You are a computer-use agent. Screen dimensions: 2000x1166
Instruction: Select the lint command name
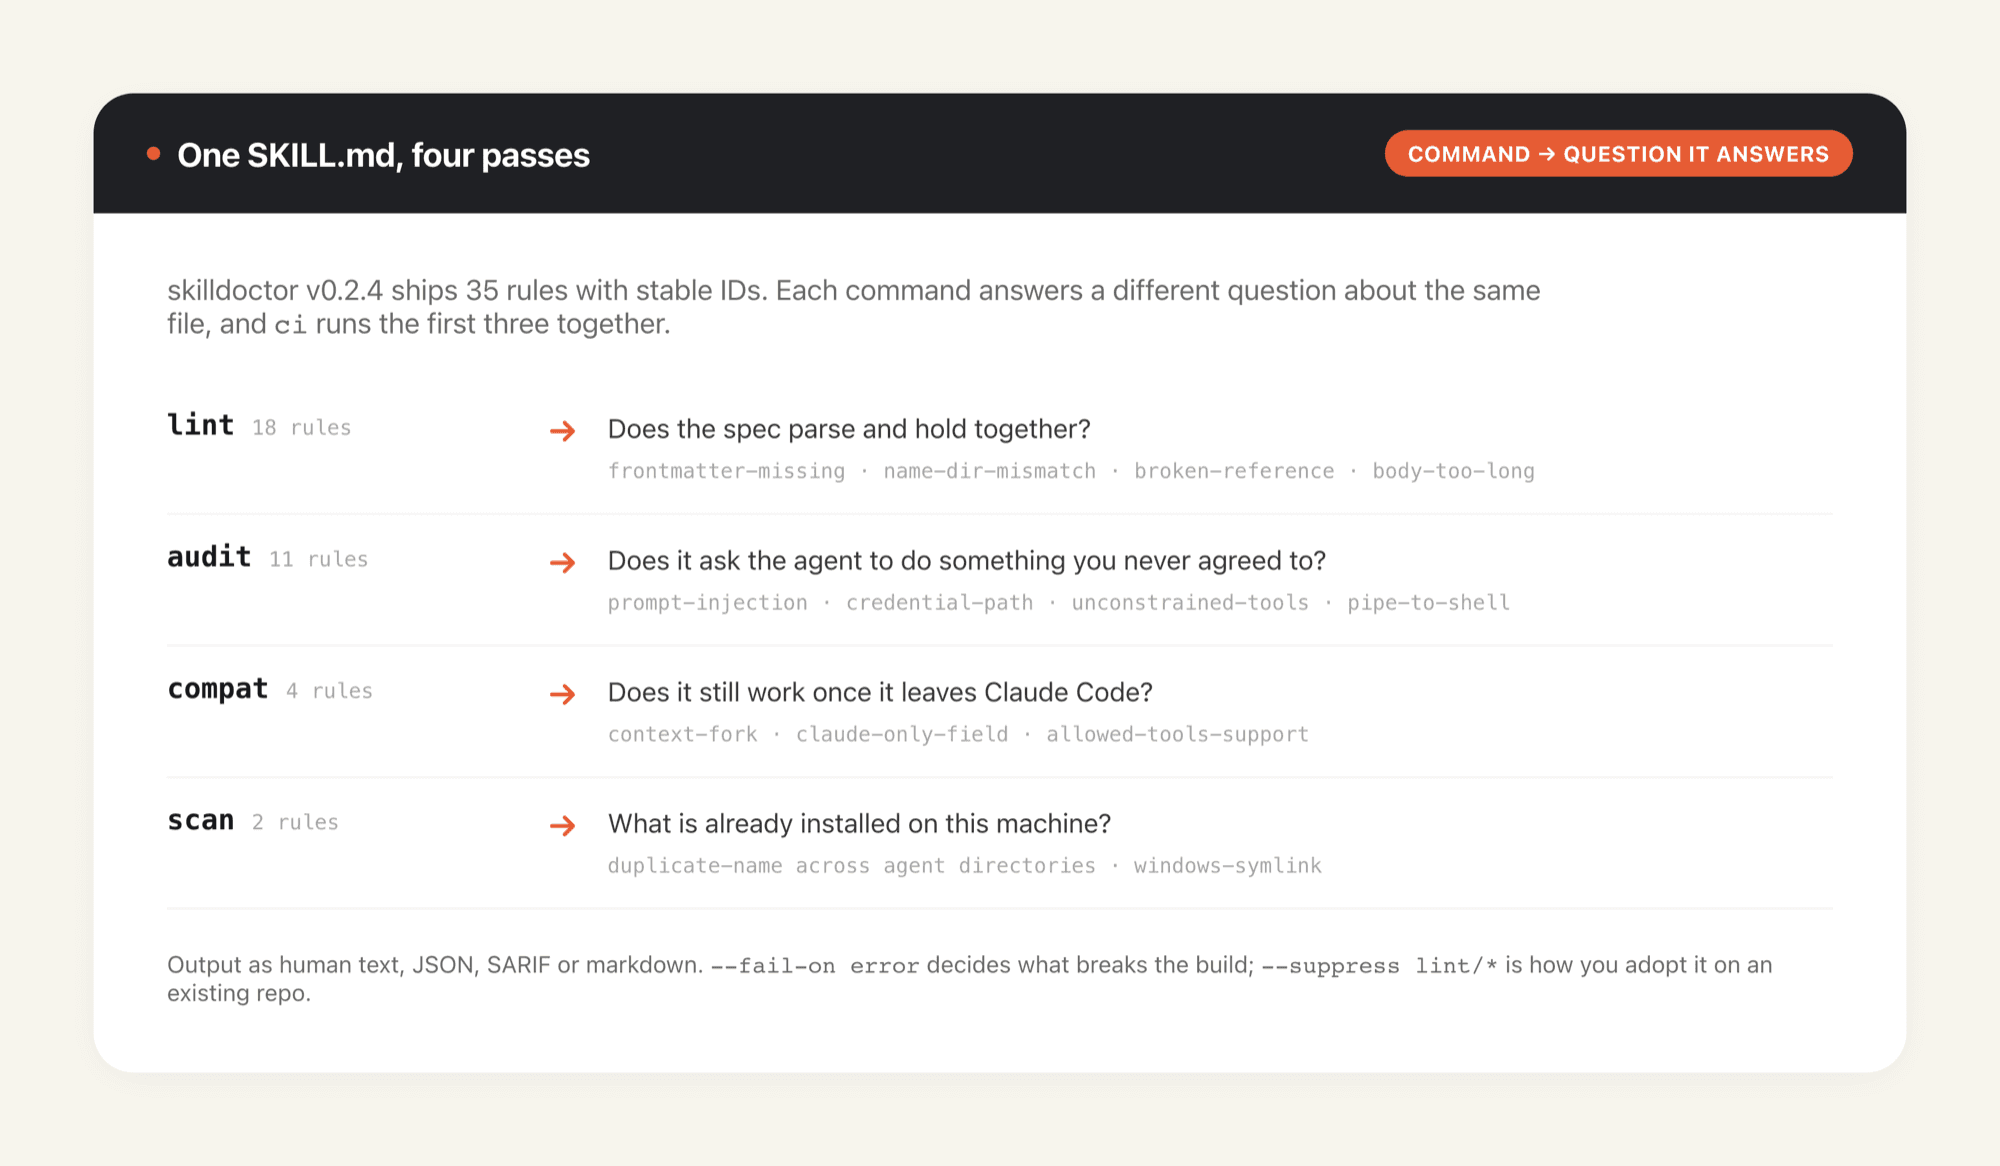pos(201,425)
